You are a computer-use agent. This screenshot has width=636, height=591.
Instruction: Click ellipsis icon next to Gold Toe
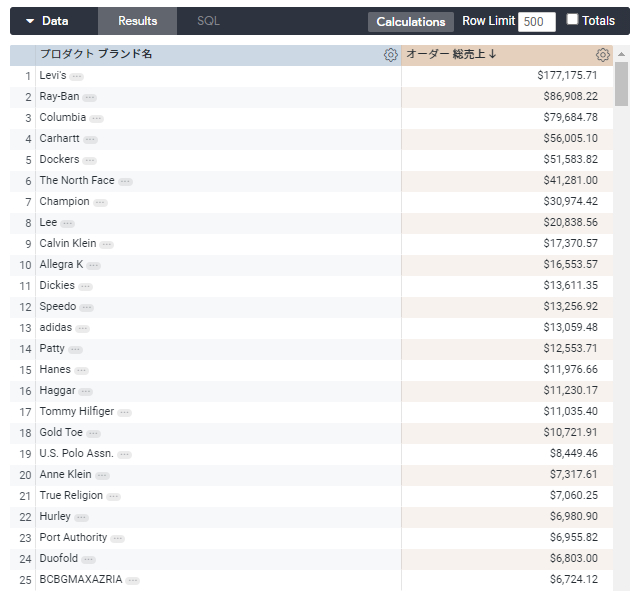pos(93,434)
